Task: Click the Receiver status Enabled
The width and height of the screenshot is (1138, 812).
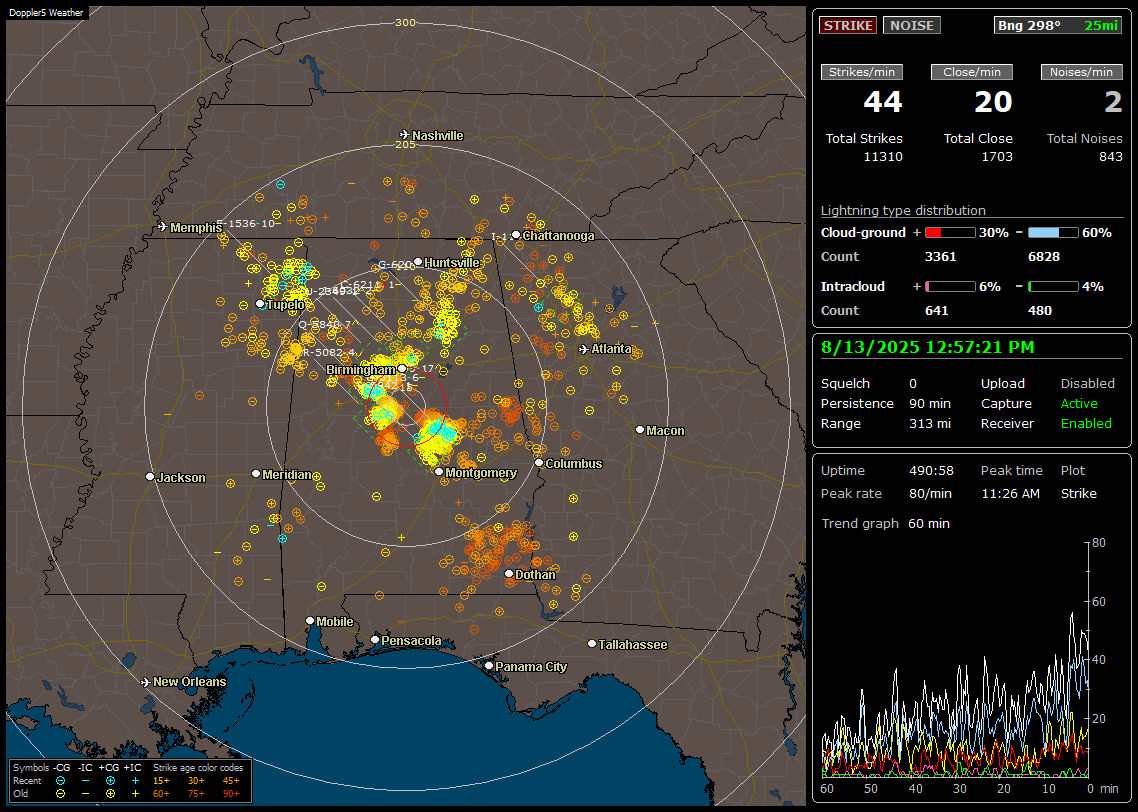Action: pos(1086,424)
